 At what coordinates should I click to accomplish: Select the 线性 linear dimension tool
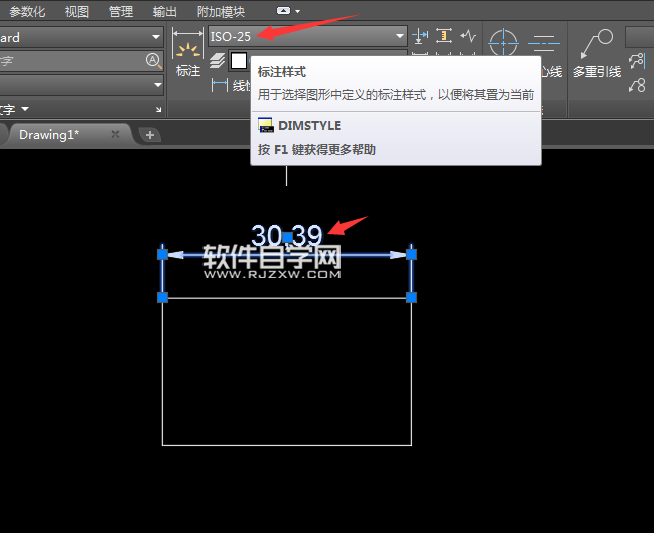coord(230,85)
